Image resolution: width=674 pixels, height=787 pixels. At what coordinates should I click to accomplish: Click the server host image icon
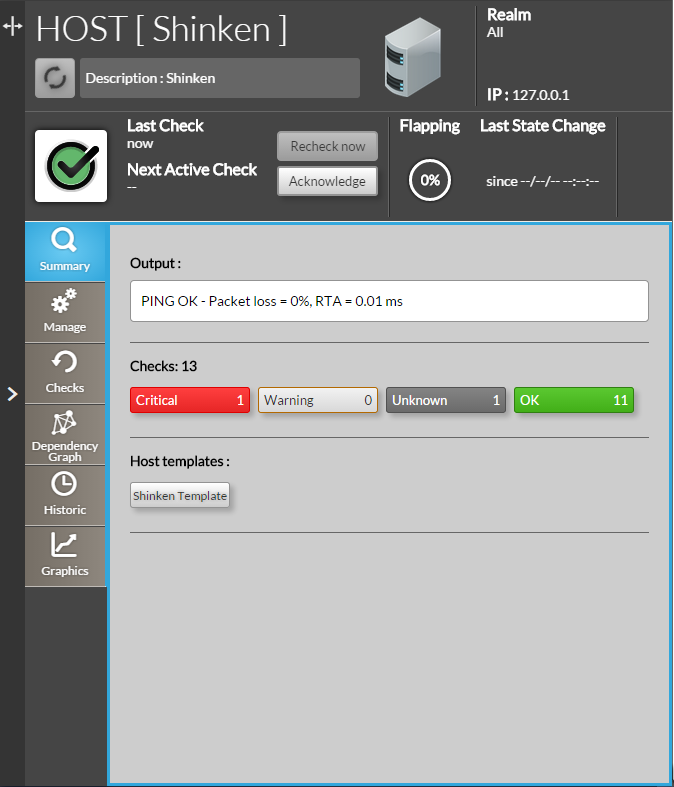[x=413, y=60]
